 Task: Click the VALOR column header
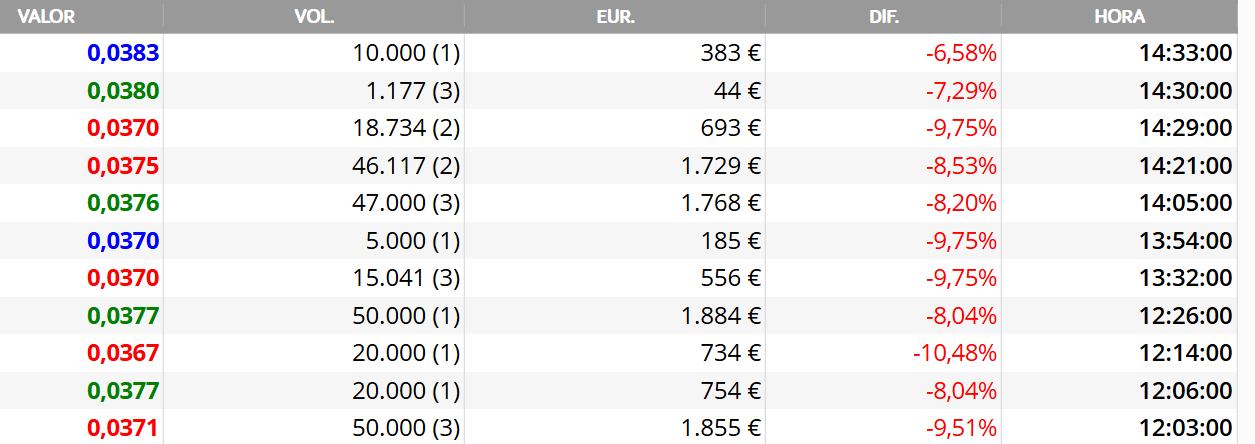coord(46,17)
